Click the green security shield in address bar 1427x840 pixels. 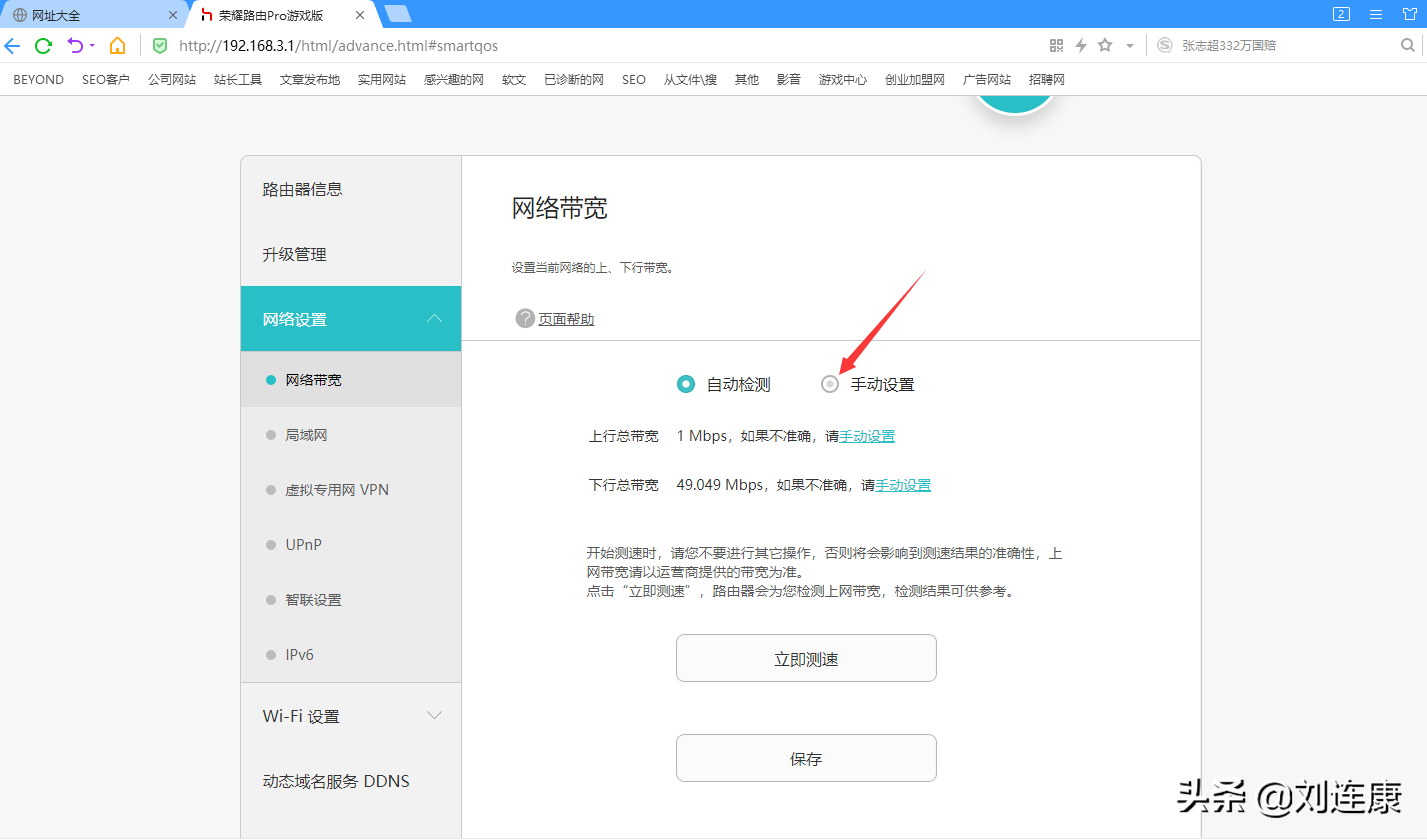[160, 45]
